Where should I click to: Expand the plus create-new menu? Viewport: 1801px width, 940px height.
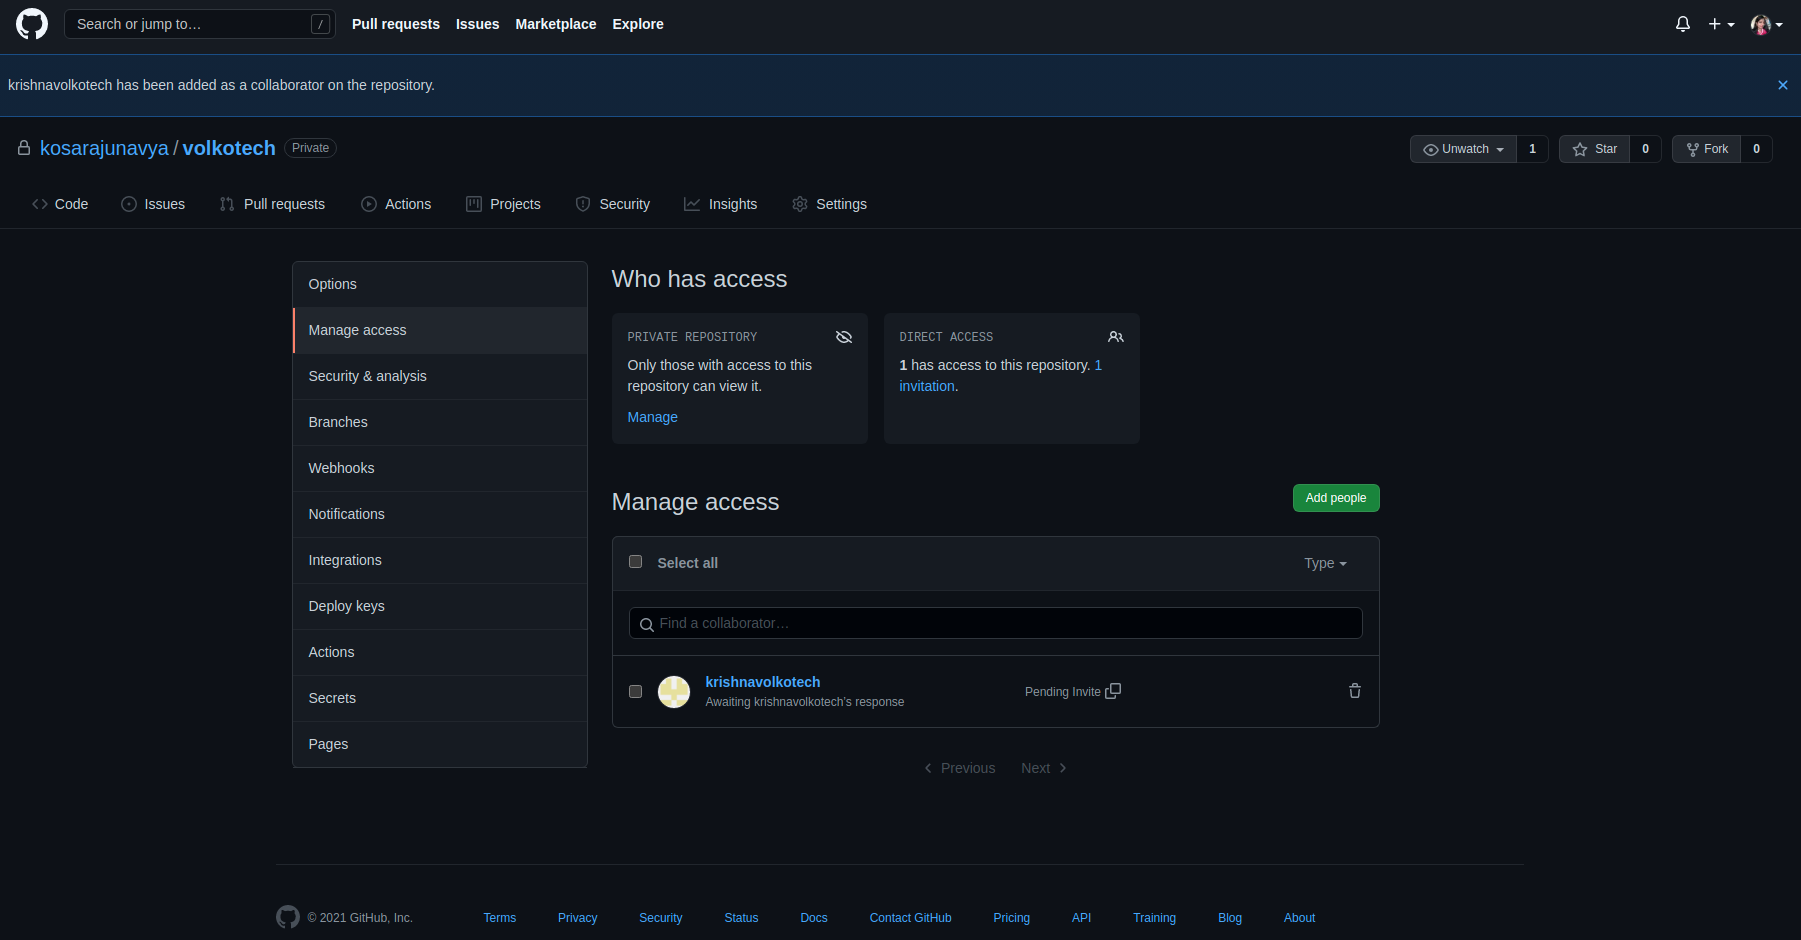point(1721,24)
